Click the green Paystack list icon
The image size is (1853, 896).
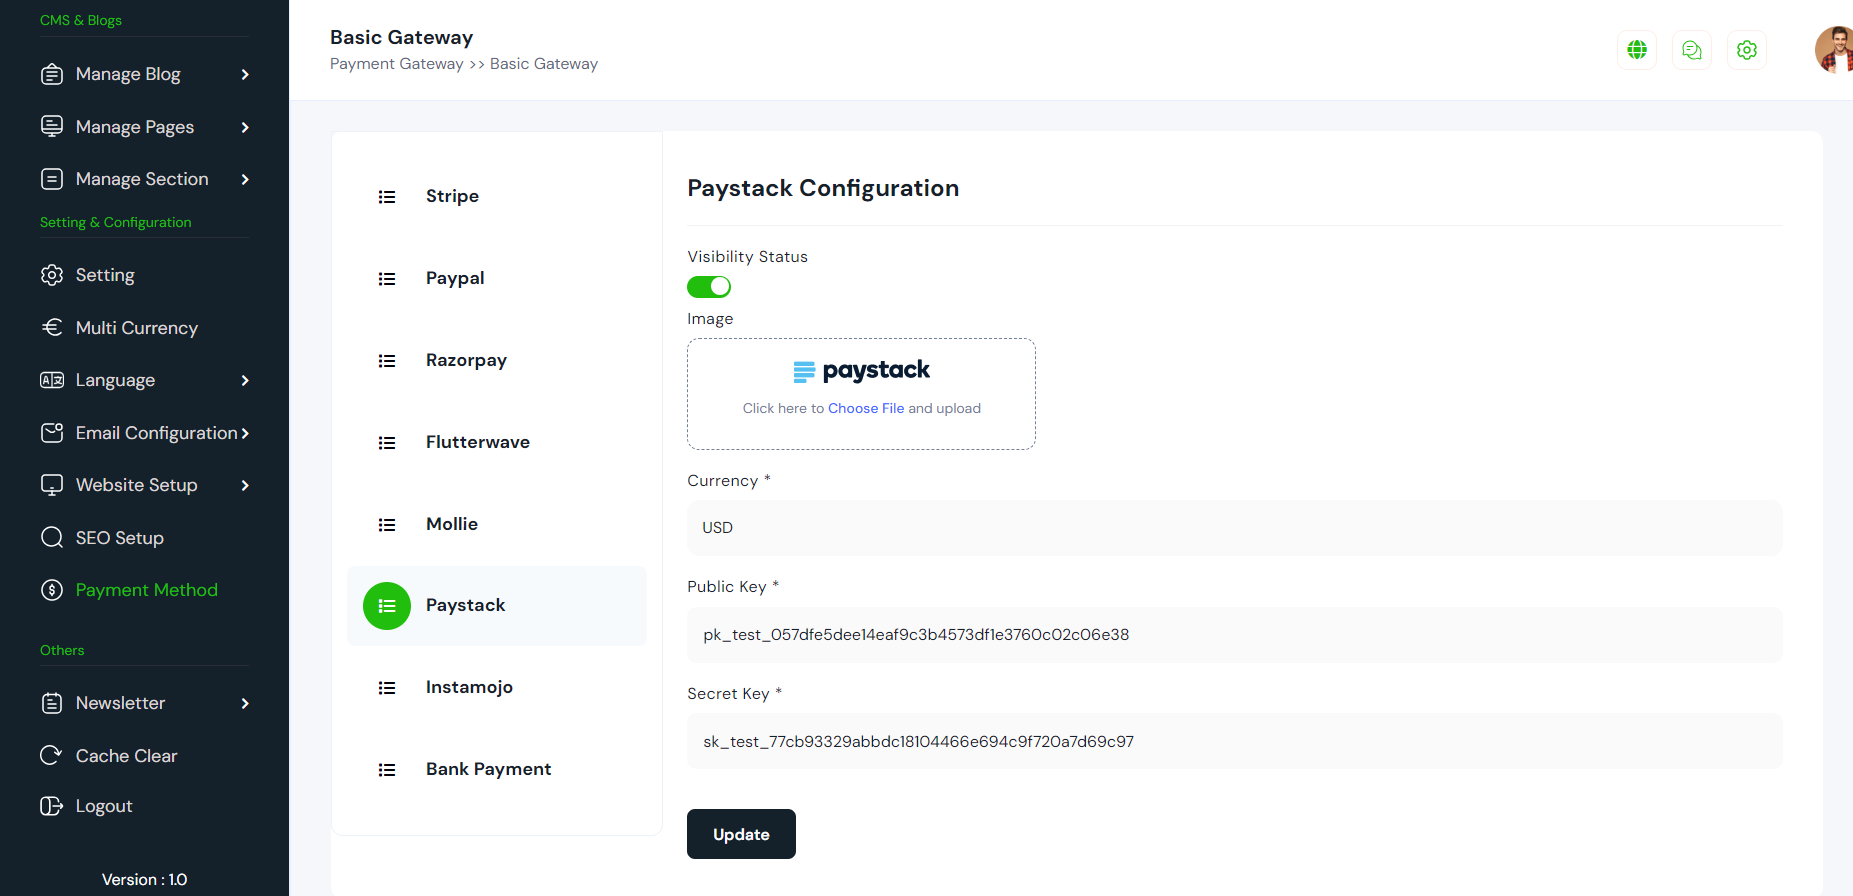coord(387,606)
